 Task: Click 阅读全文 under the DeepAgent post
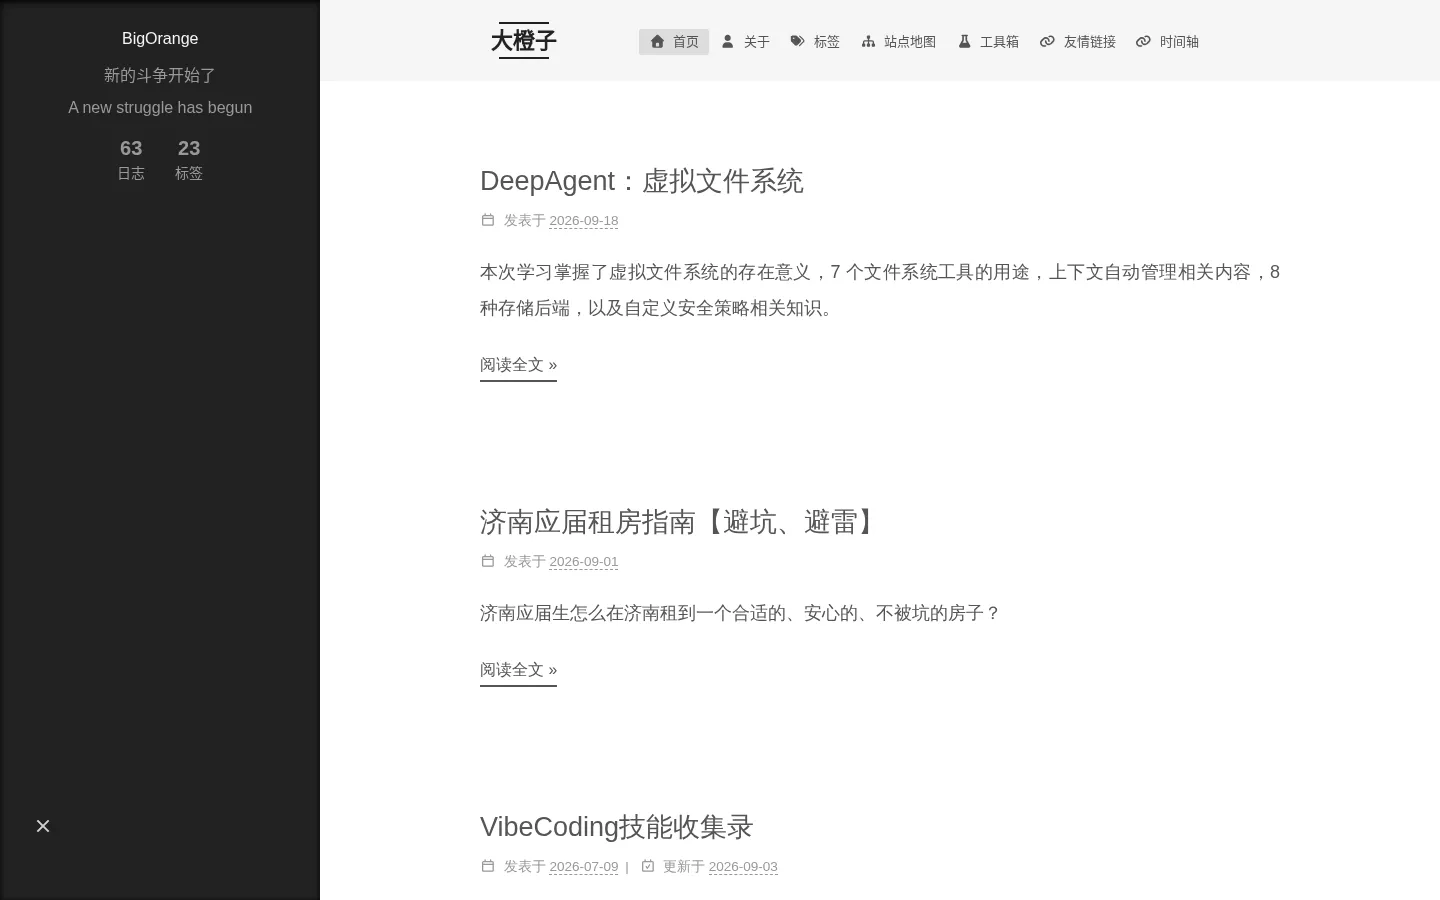518,365
